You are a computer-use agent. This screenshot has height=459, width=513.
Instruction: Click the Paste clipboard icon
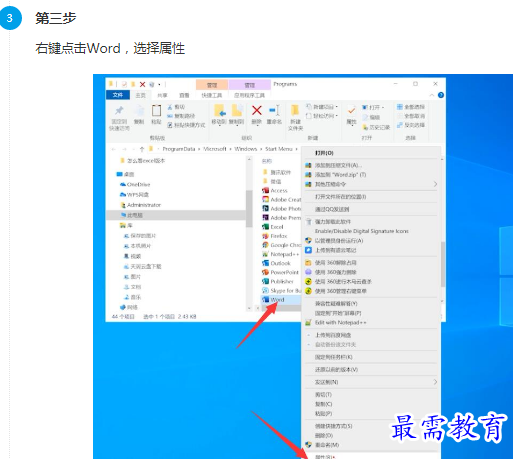(156, 111)
